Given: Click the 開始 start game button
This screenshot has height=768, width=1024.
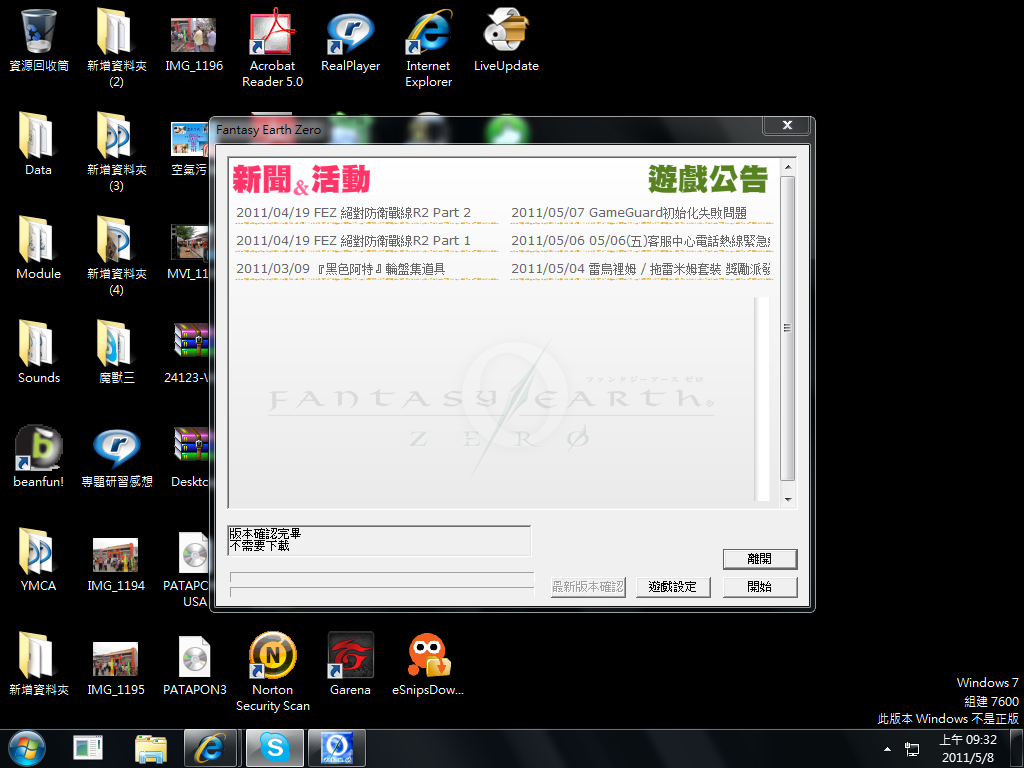Looking at the screenshot, I should tap(760, 586).
